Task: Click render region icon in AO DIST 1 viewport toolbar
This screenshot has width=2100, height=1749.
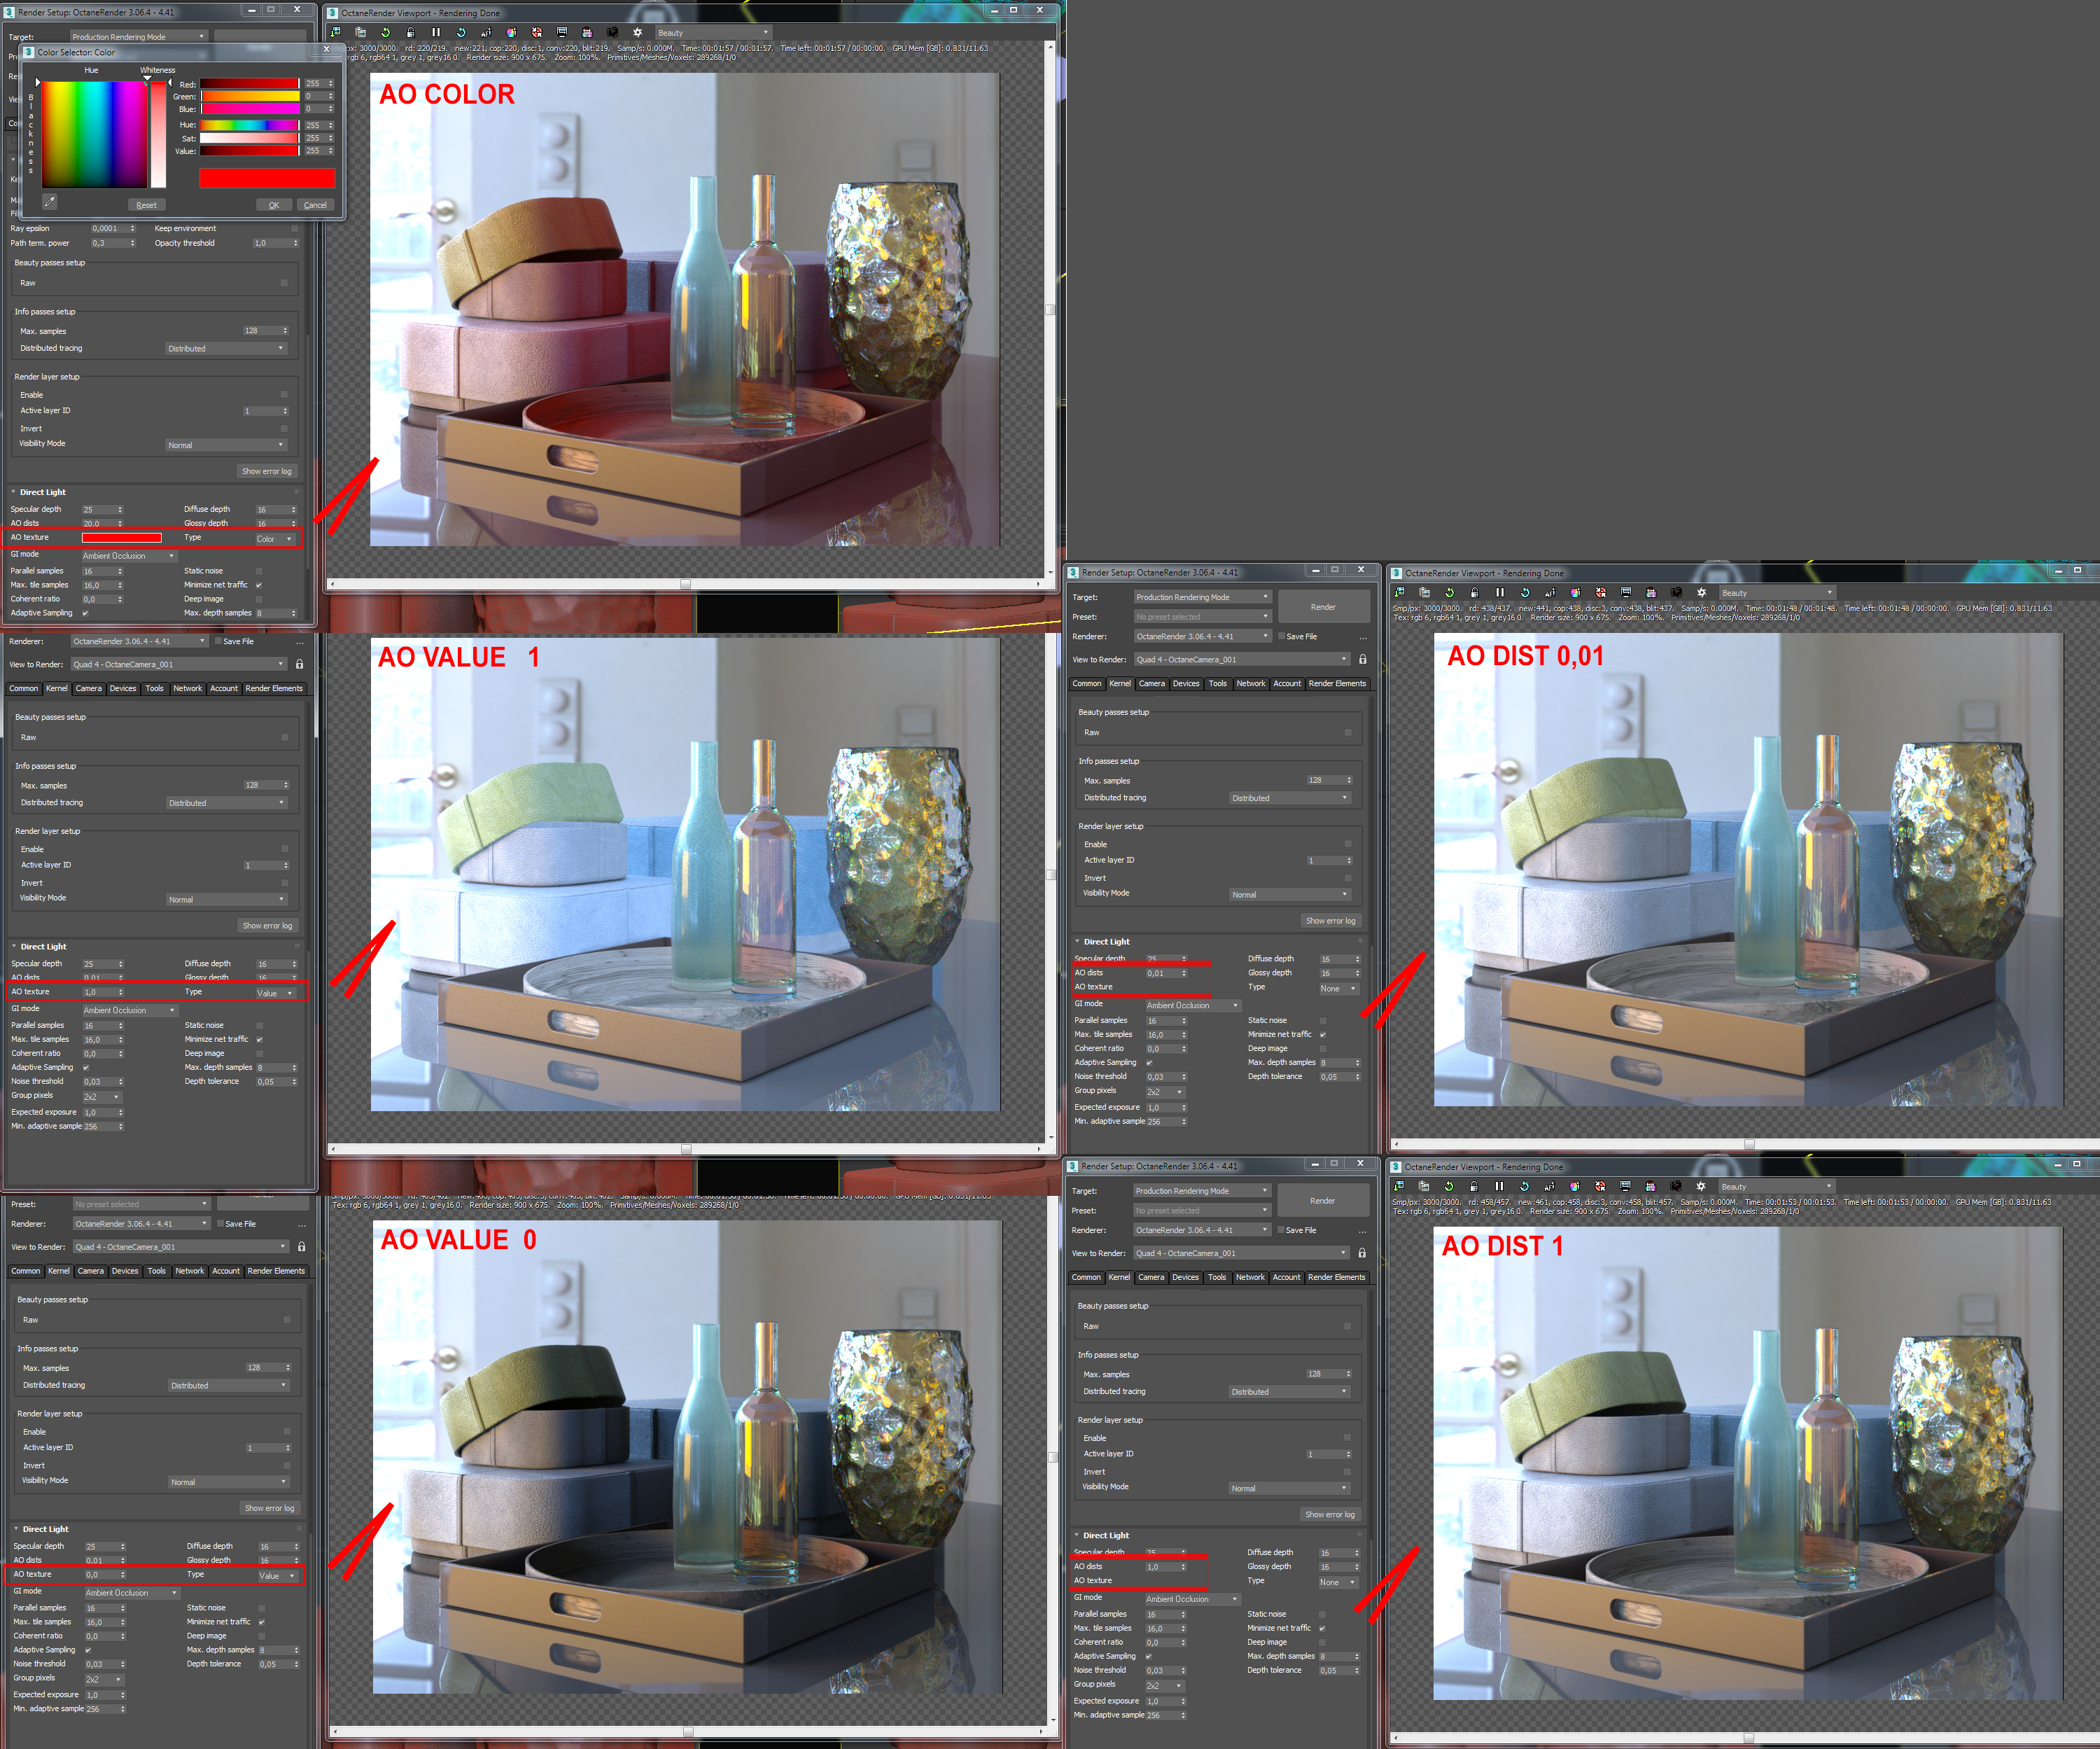Action: 1650,1186
